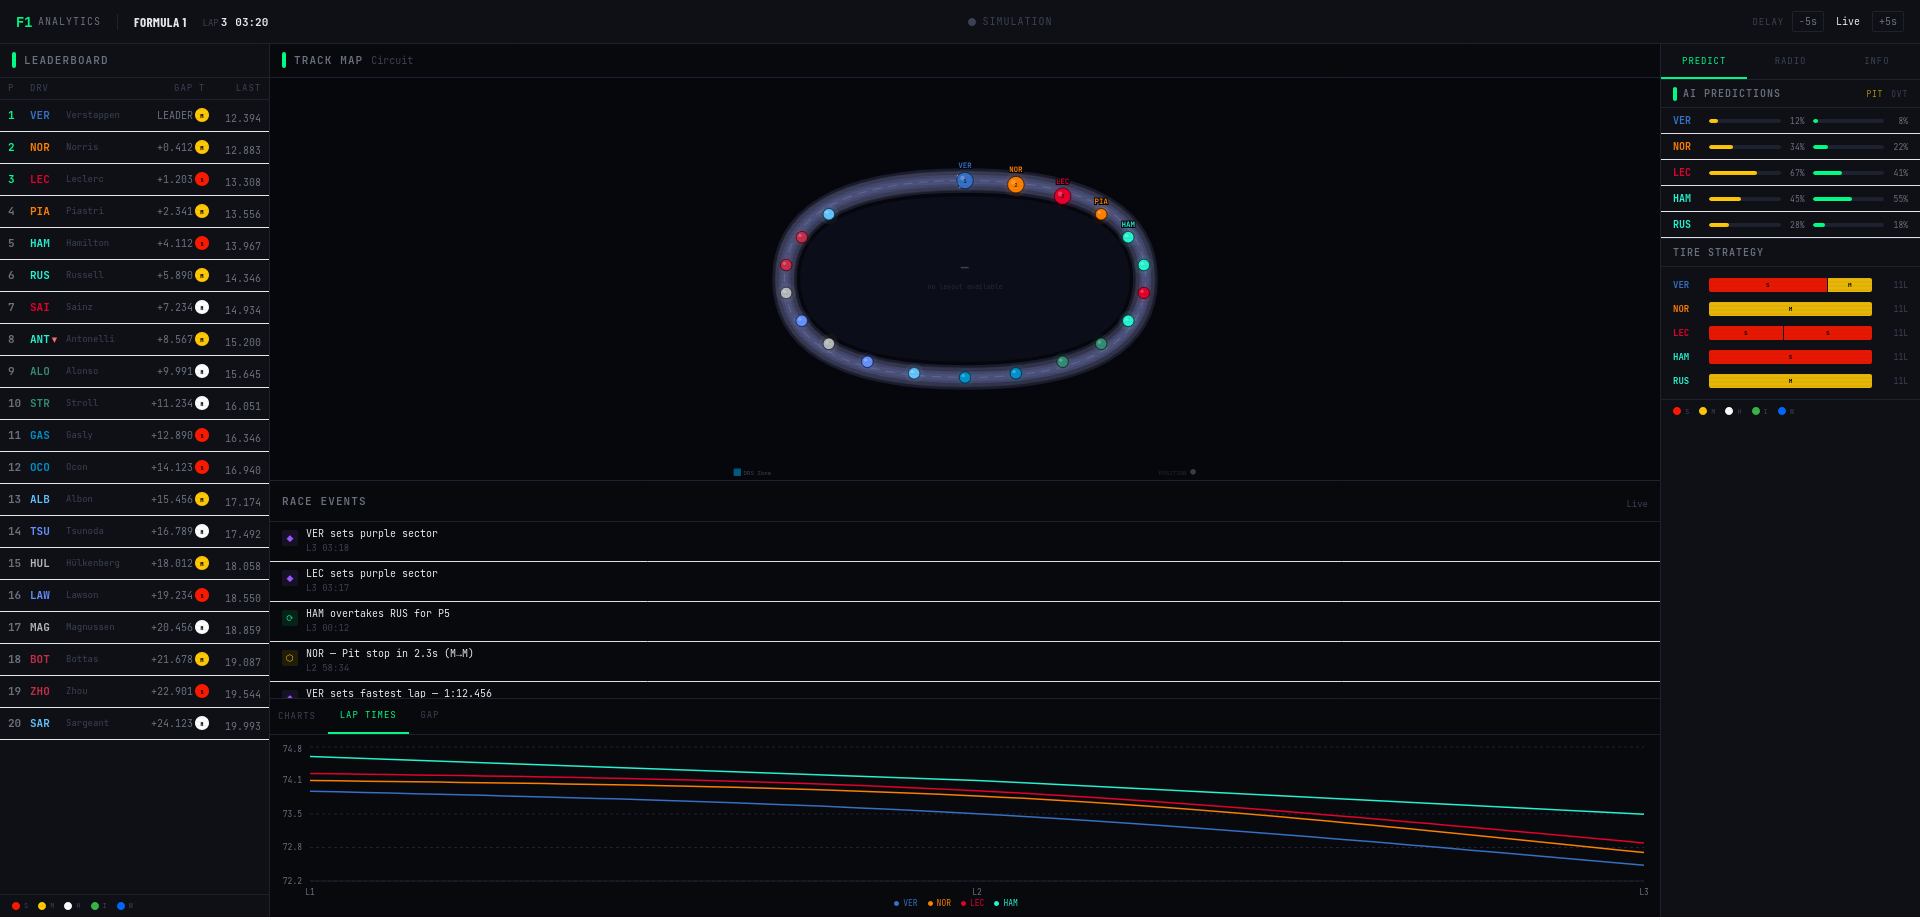The width and height of the screenshot is (1920, 917).
Task: Click the LEC pit probability bar in AI Predictions
Action: pyautogui.click(x=1745, y=173)
